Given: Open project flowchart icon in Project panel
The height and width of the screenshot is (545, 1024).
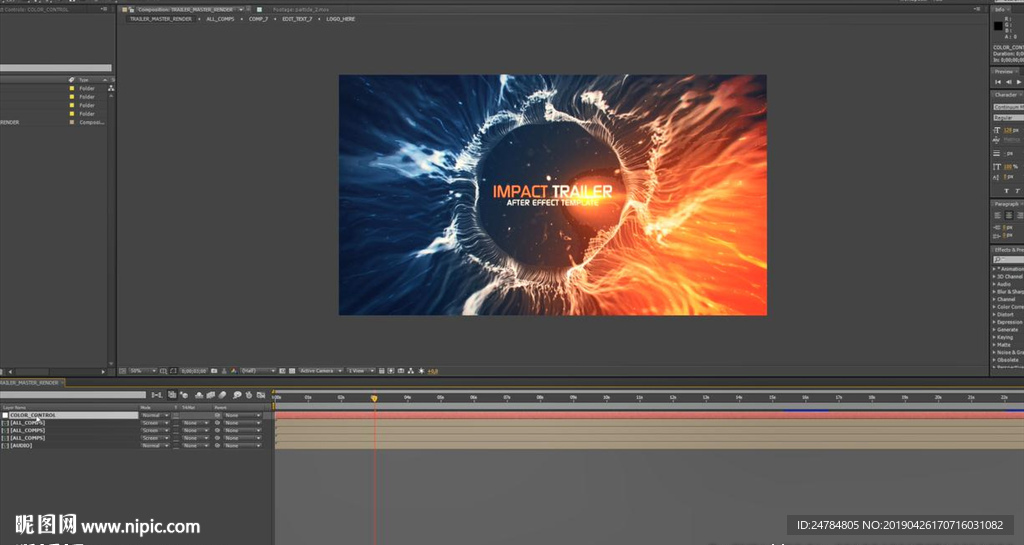Looking at the screenshot, I should [111, 88].
